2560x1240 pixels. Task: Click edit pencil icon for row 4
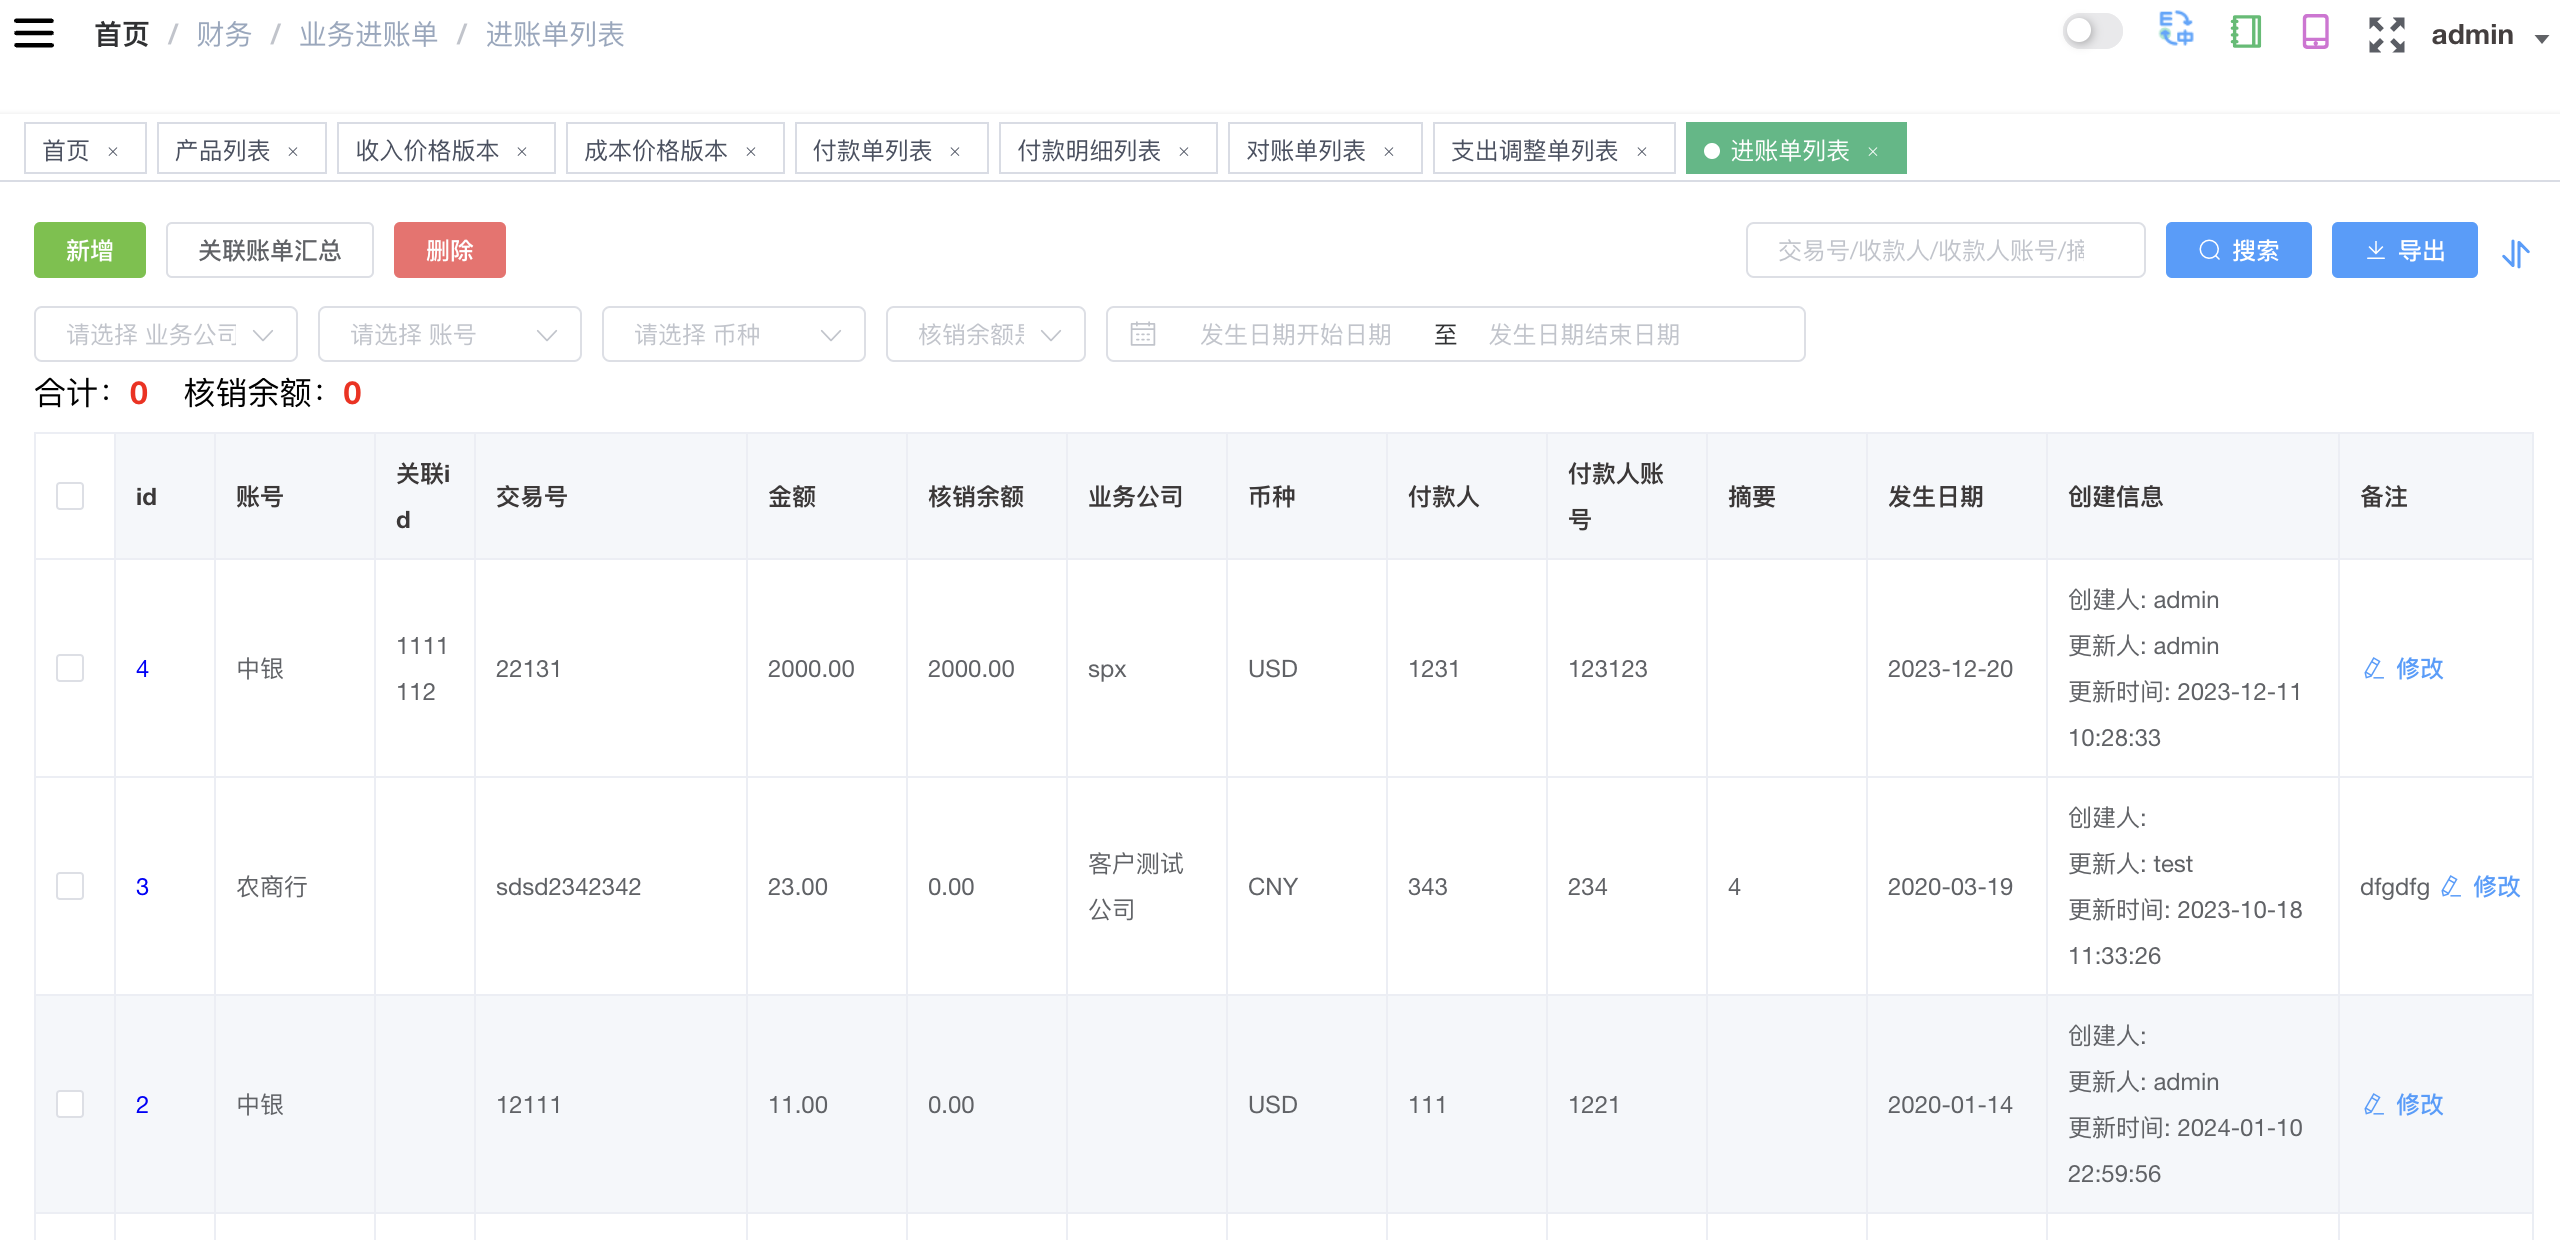(2374, 668)
